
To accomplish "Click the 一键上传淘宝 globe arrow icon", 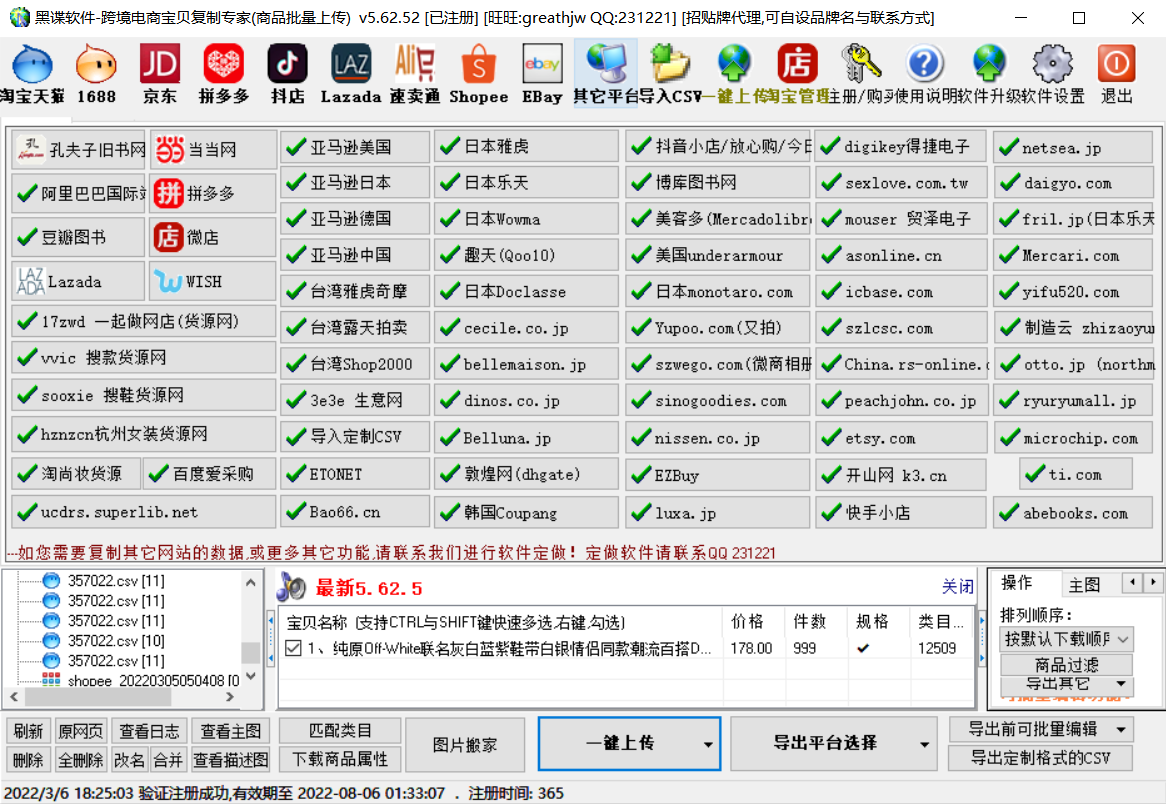I will click(734, 73).
